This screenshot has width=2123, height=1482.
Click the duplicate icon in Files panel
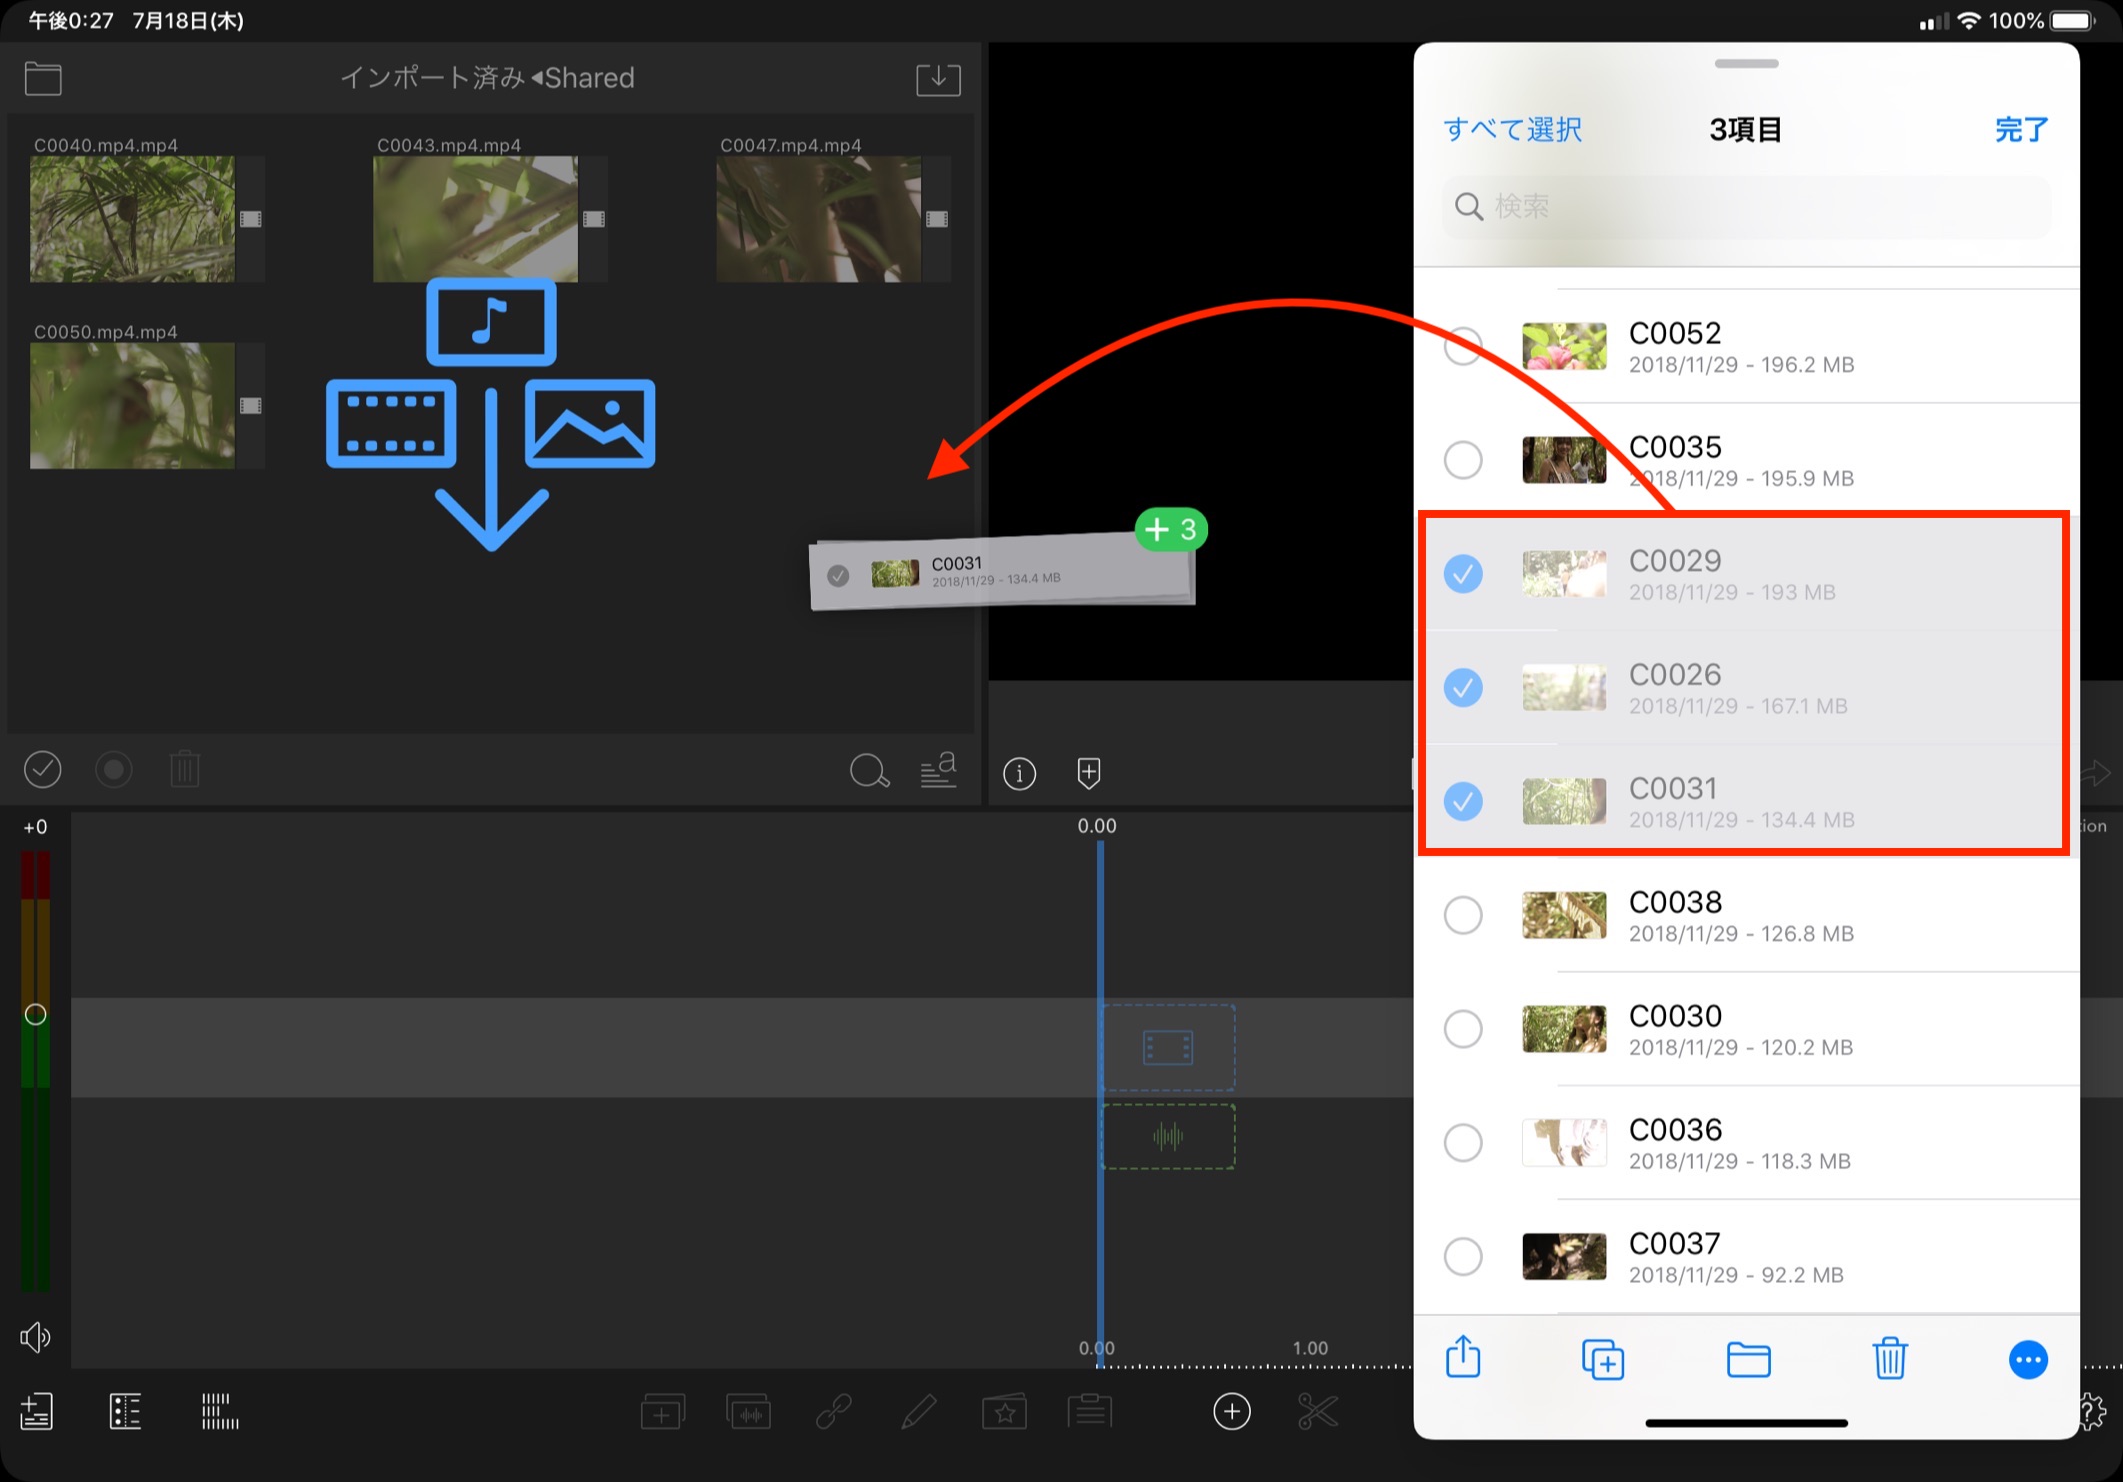point(1602,1360)
